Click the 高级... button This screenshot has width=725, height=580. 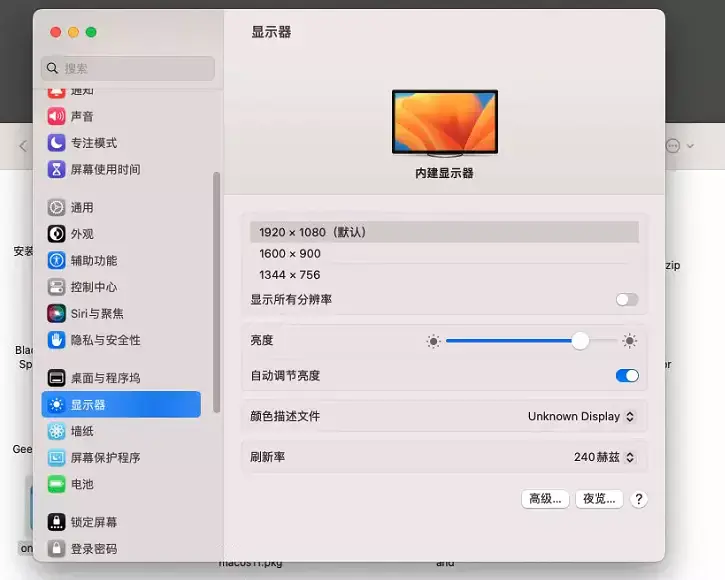(545, 499)
